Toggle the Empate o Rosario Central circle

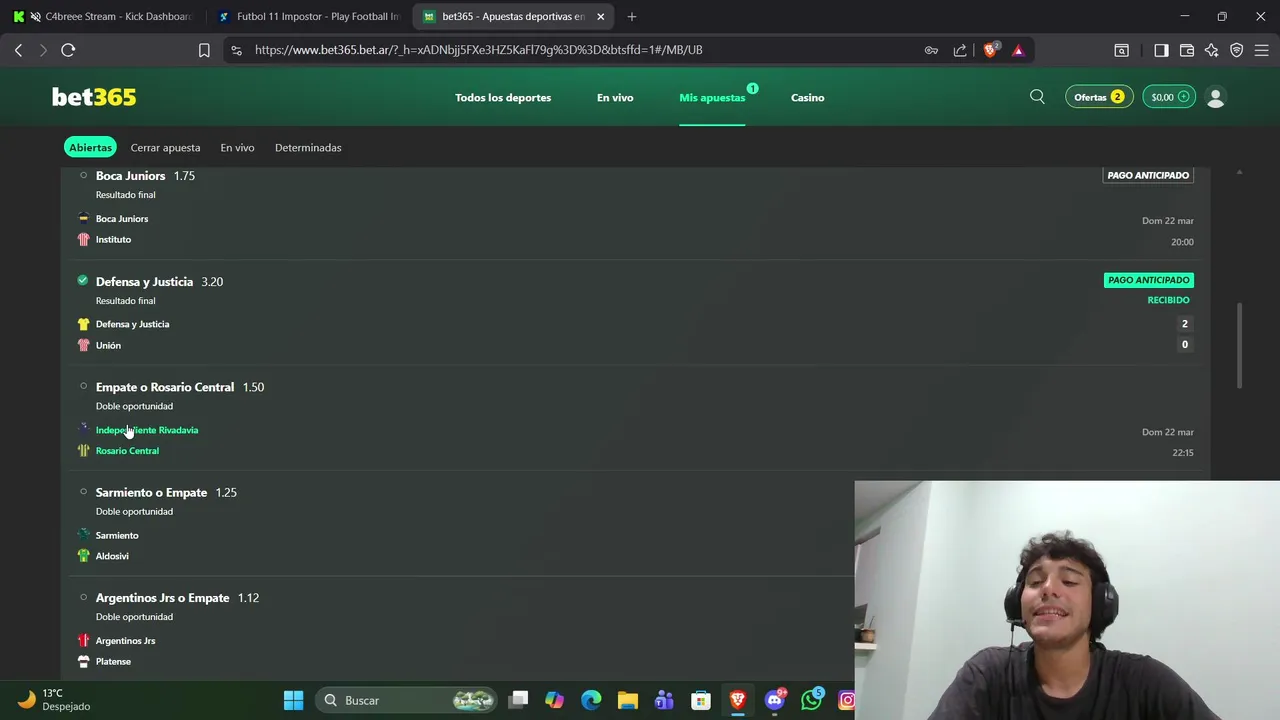coord(83,386)
